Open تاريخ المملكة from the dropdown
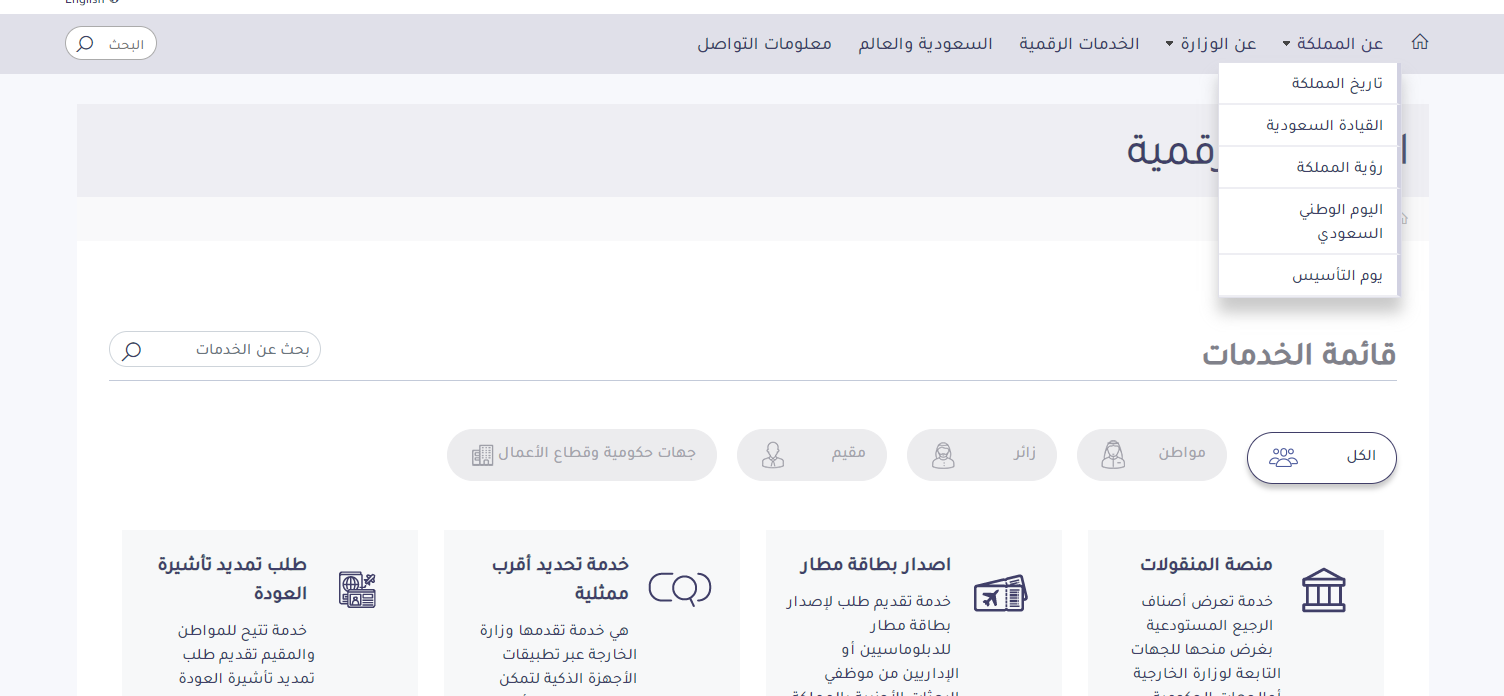Viewport: 1504px width, 696px height. click(1336, 84)
